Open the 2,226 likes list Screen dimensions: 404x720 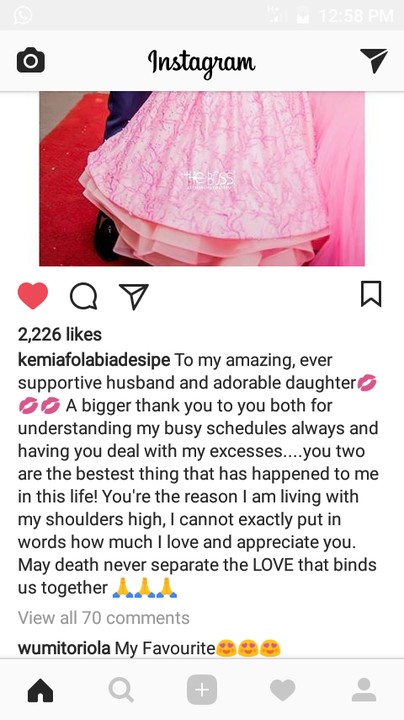(60, 334)
